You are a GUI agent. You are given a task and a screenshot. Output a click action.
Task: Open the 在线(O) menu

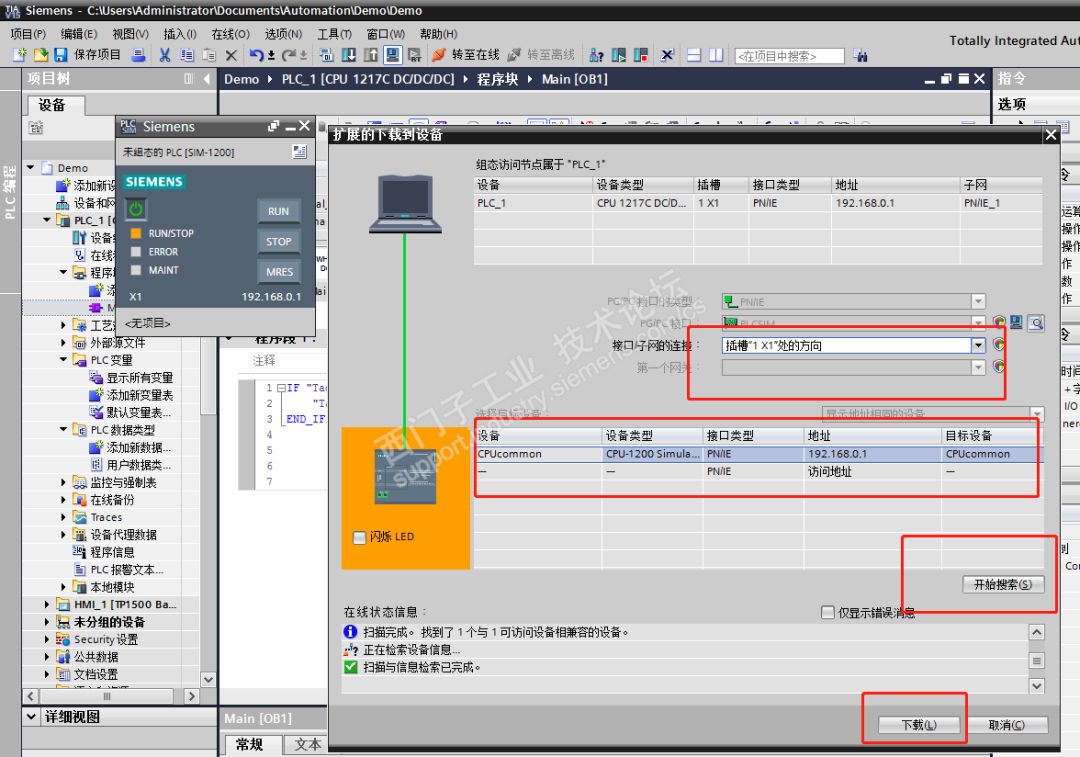point(230,34)
